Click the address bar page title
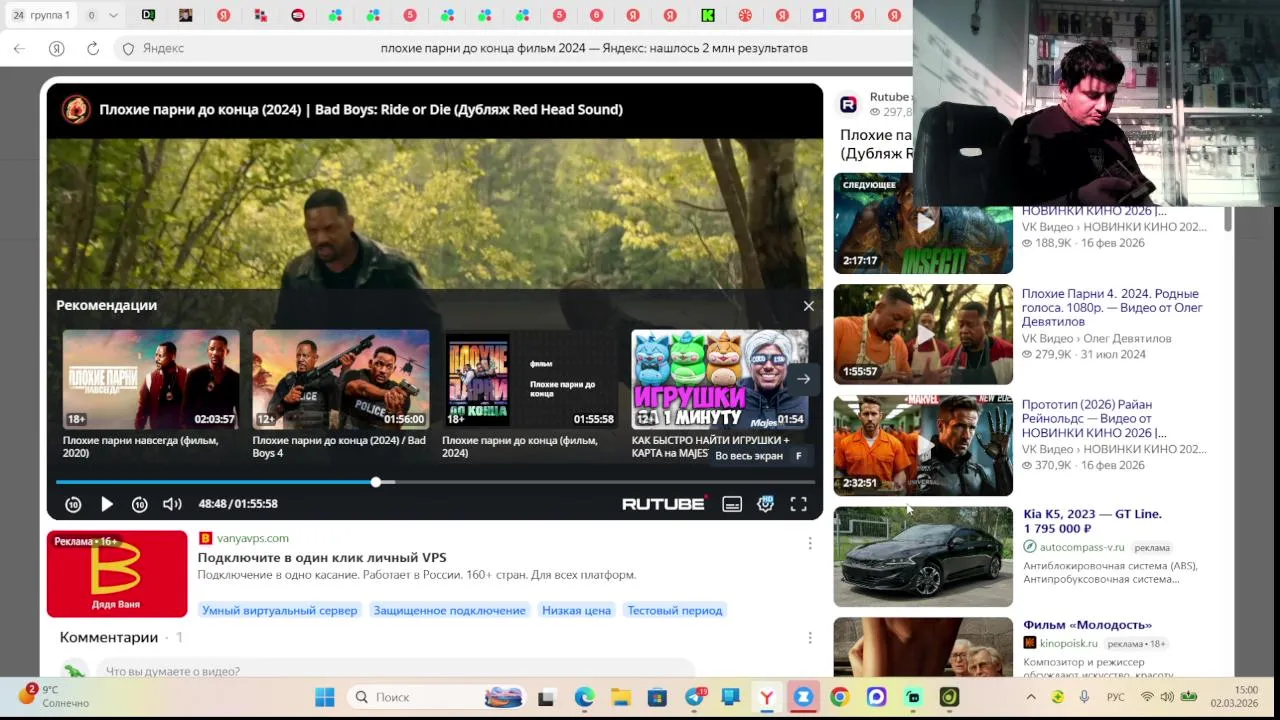The height and width of the screenshot is (720, 1280). coord(594,48)
